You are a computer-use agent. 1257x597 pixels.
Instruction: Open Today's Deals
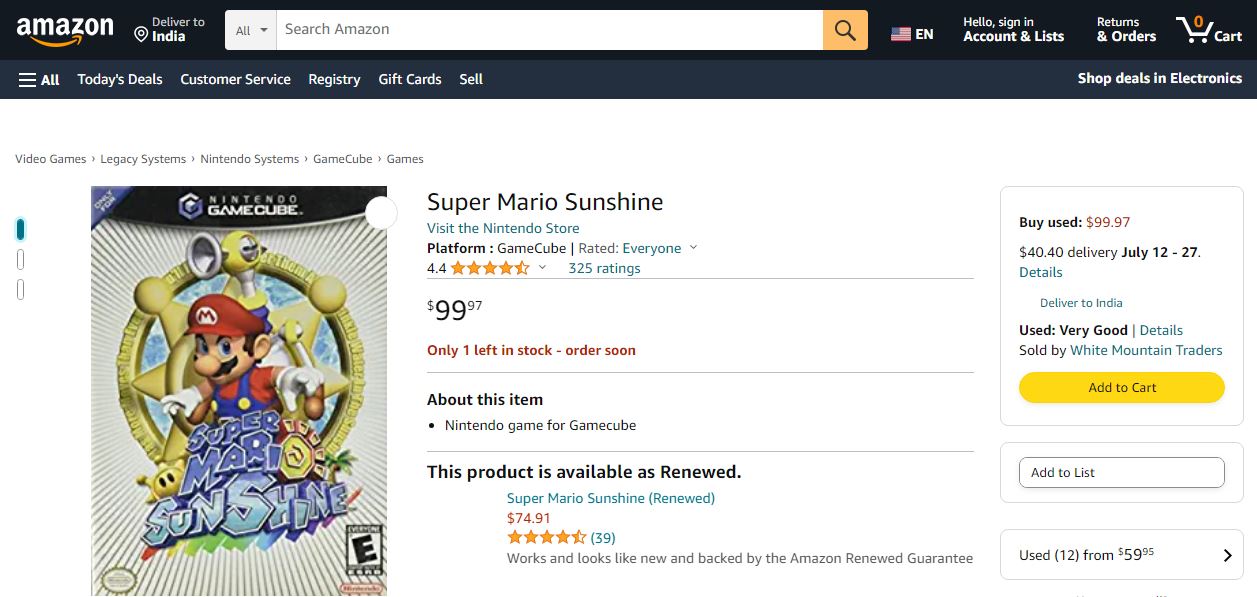point(119,79)
